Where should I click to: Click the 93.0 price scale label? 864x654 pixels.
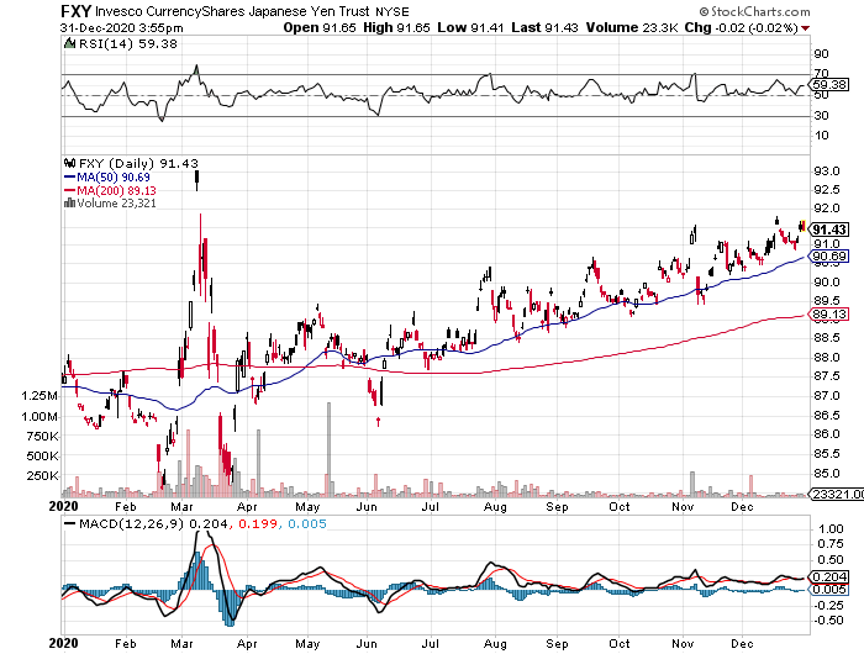tap(827, 171)
